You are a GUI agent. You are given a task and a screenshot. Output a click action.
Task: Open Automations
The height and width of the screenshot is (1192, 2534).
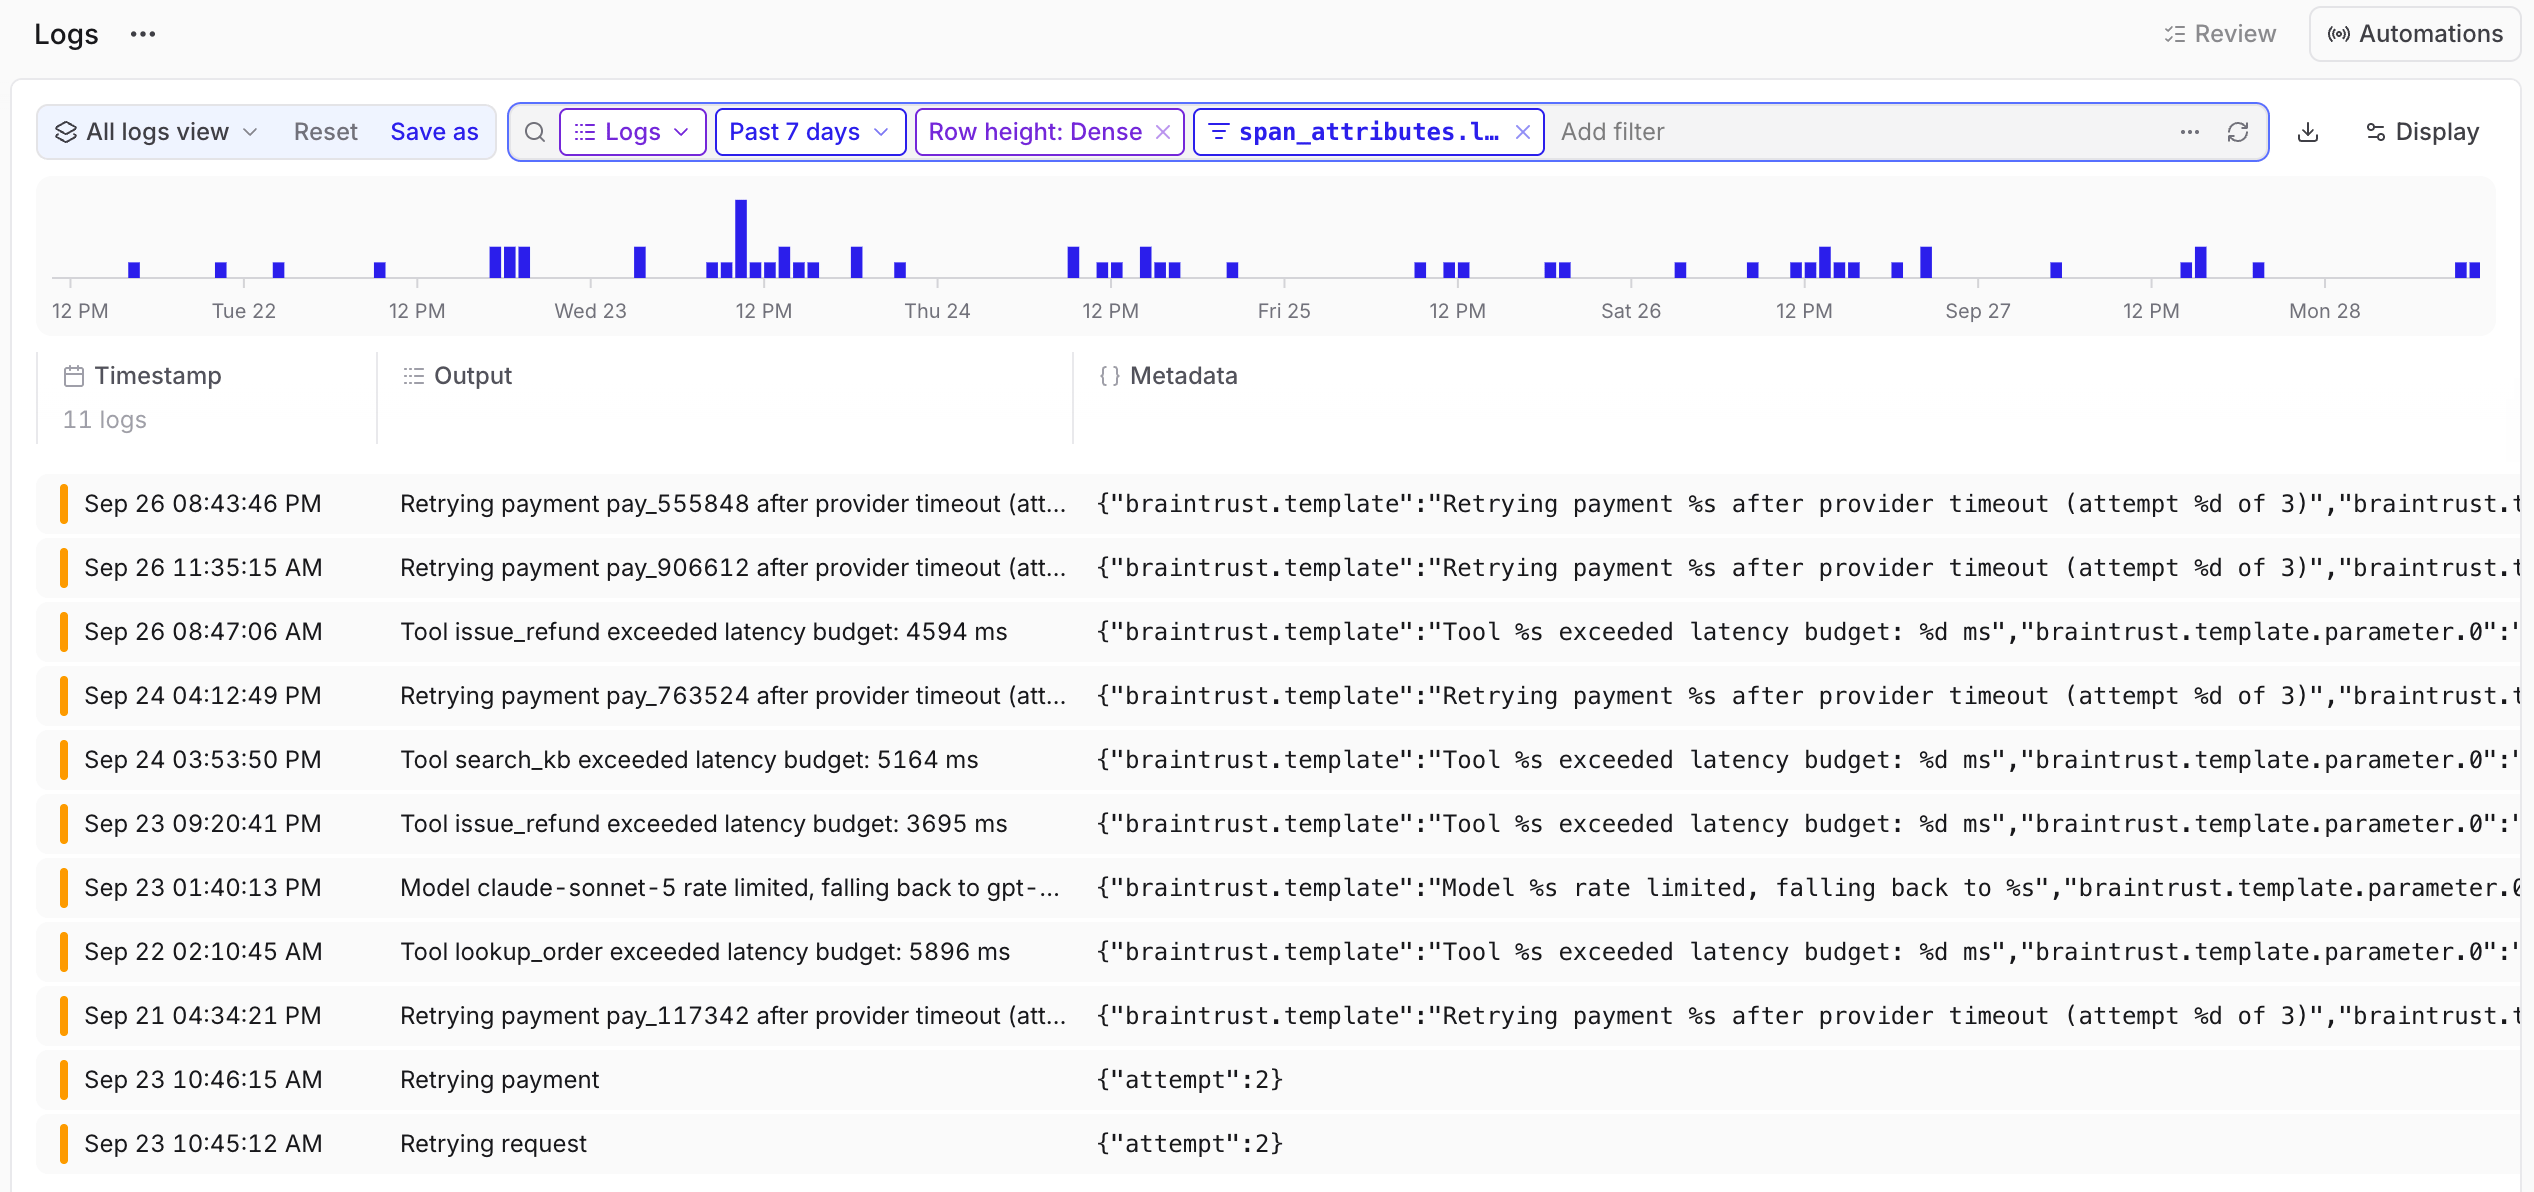coord(2415,34)
